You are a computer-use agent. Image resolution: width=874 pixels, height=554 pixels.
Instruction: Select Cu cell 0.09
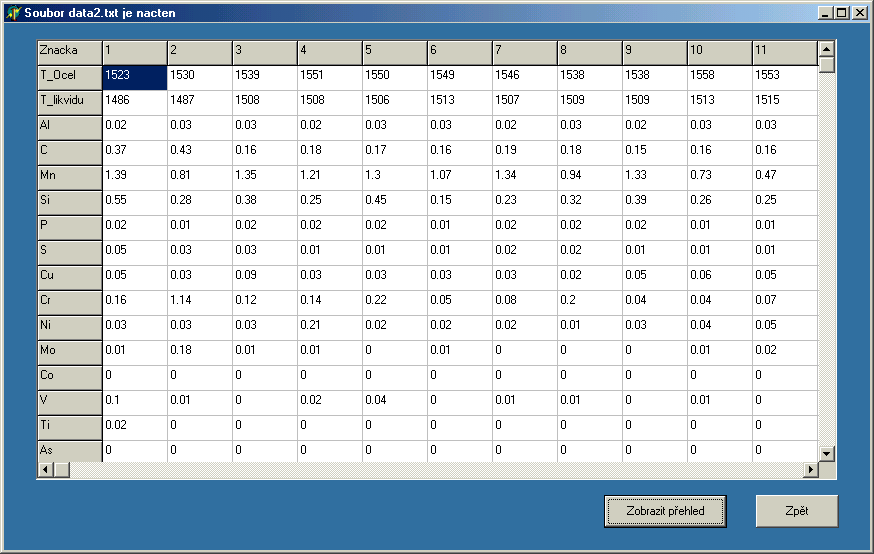pyautogui.click(x=265, y=279)
